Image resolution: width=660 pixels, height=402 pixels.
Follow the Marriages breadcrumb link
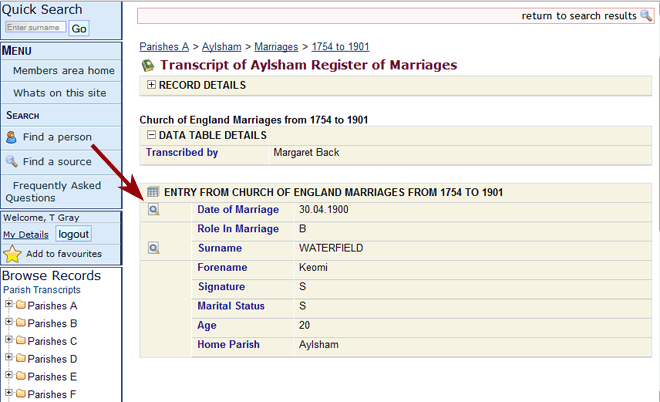tap(276, 47)
